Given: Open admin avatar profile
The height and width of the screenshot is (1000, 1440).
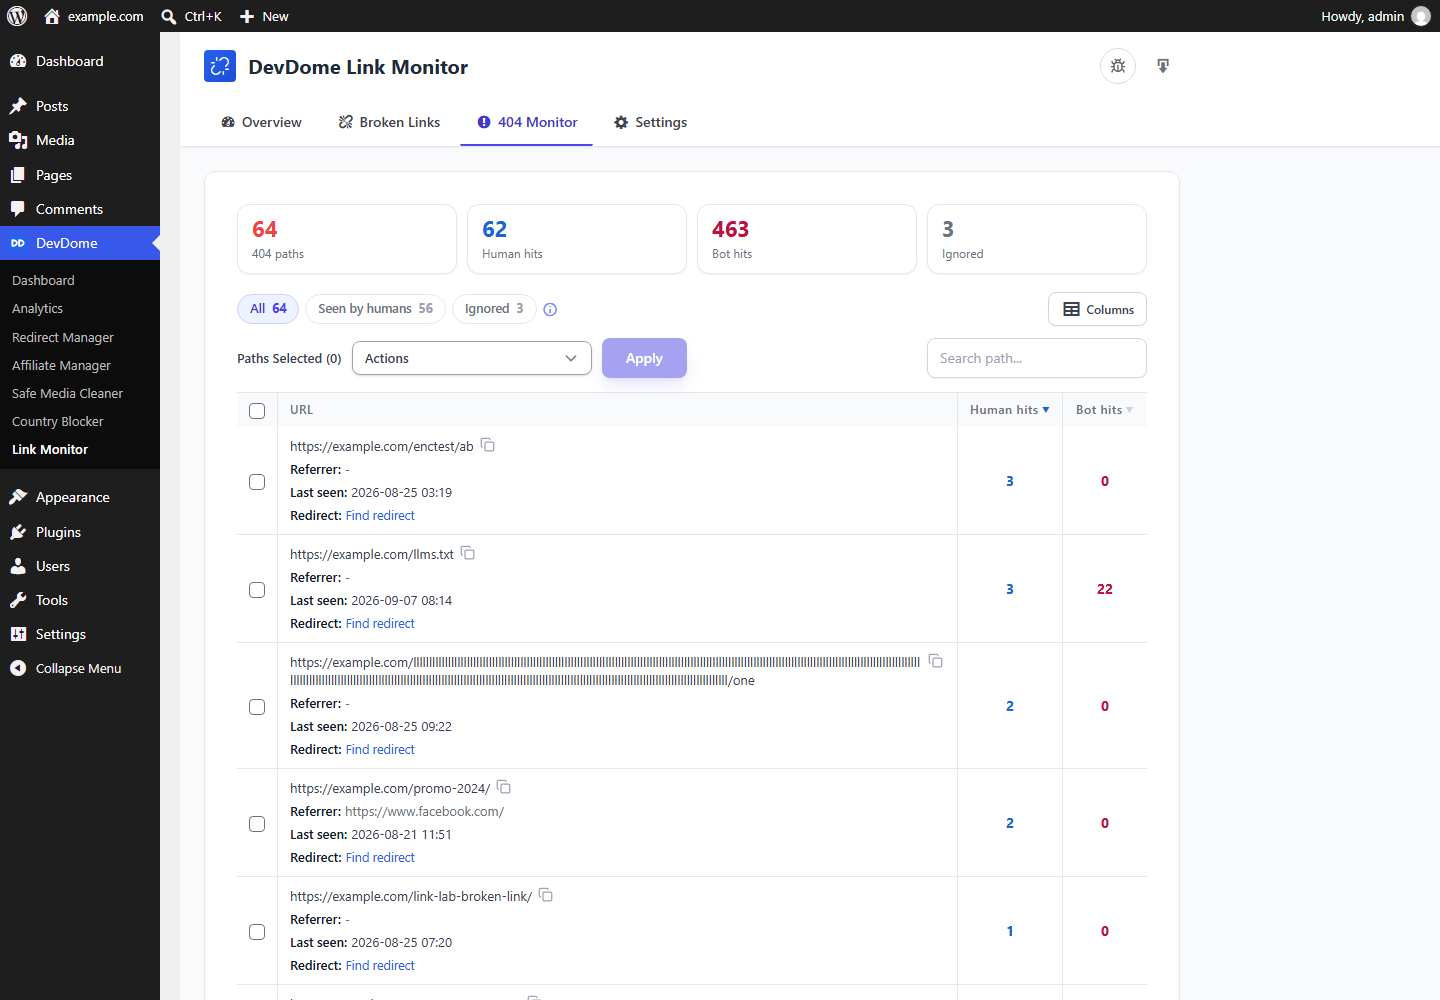Looking at the screenshot, I should tap(1421, 16).
